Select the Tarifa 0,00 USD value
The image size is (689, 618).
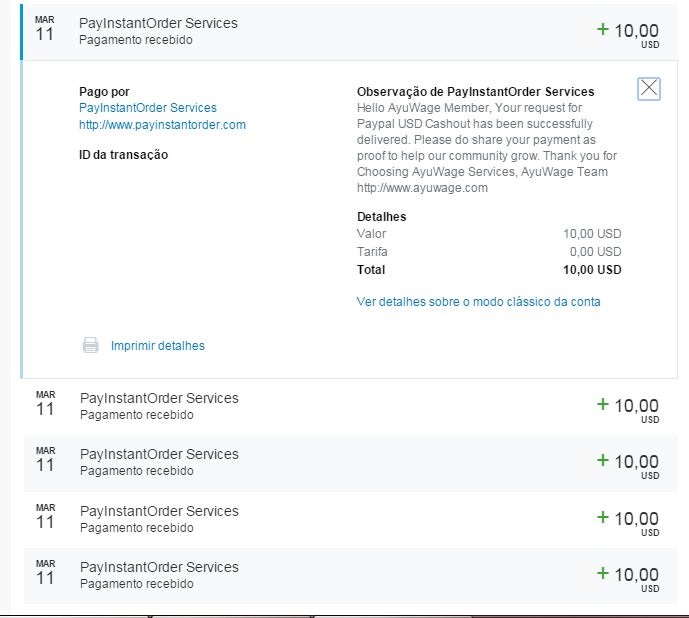tap(595, 252)
